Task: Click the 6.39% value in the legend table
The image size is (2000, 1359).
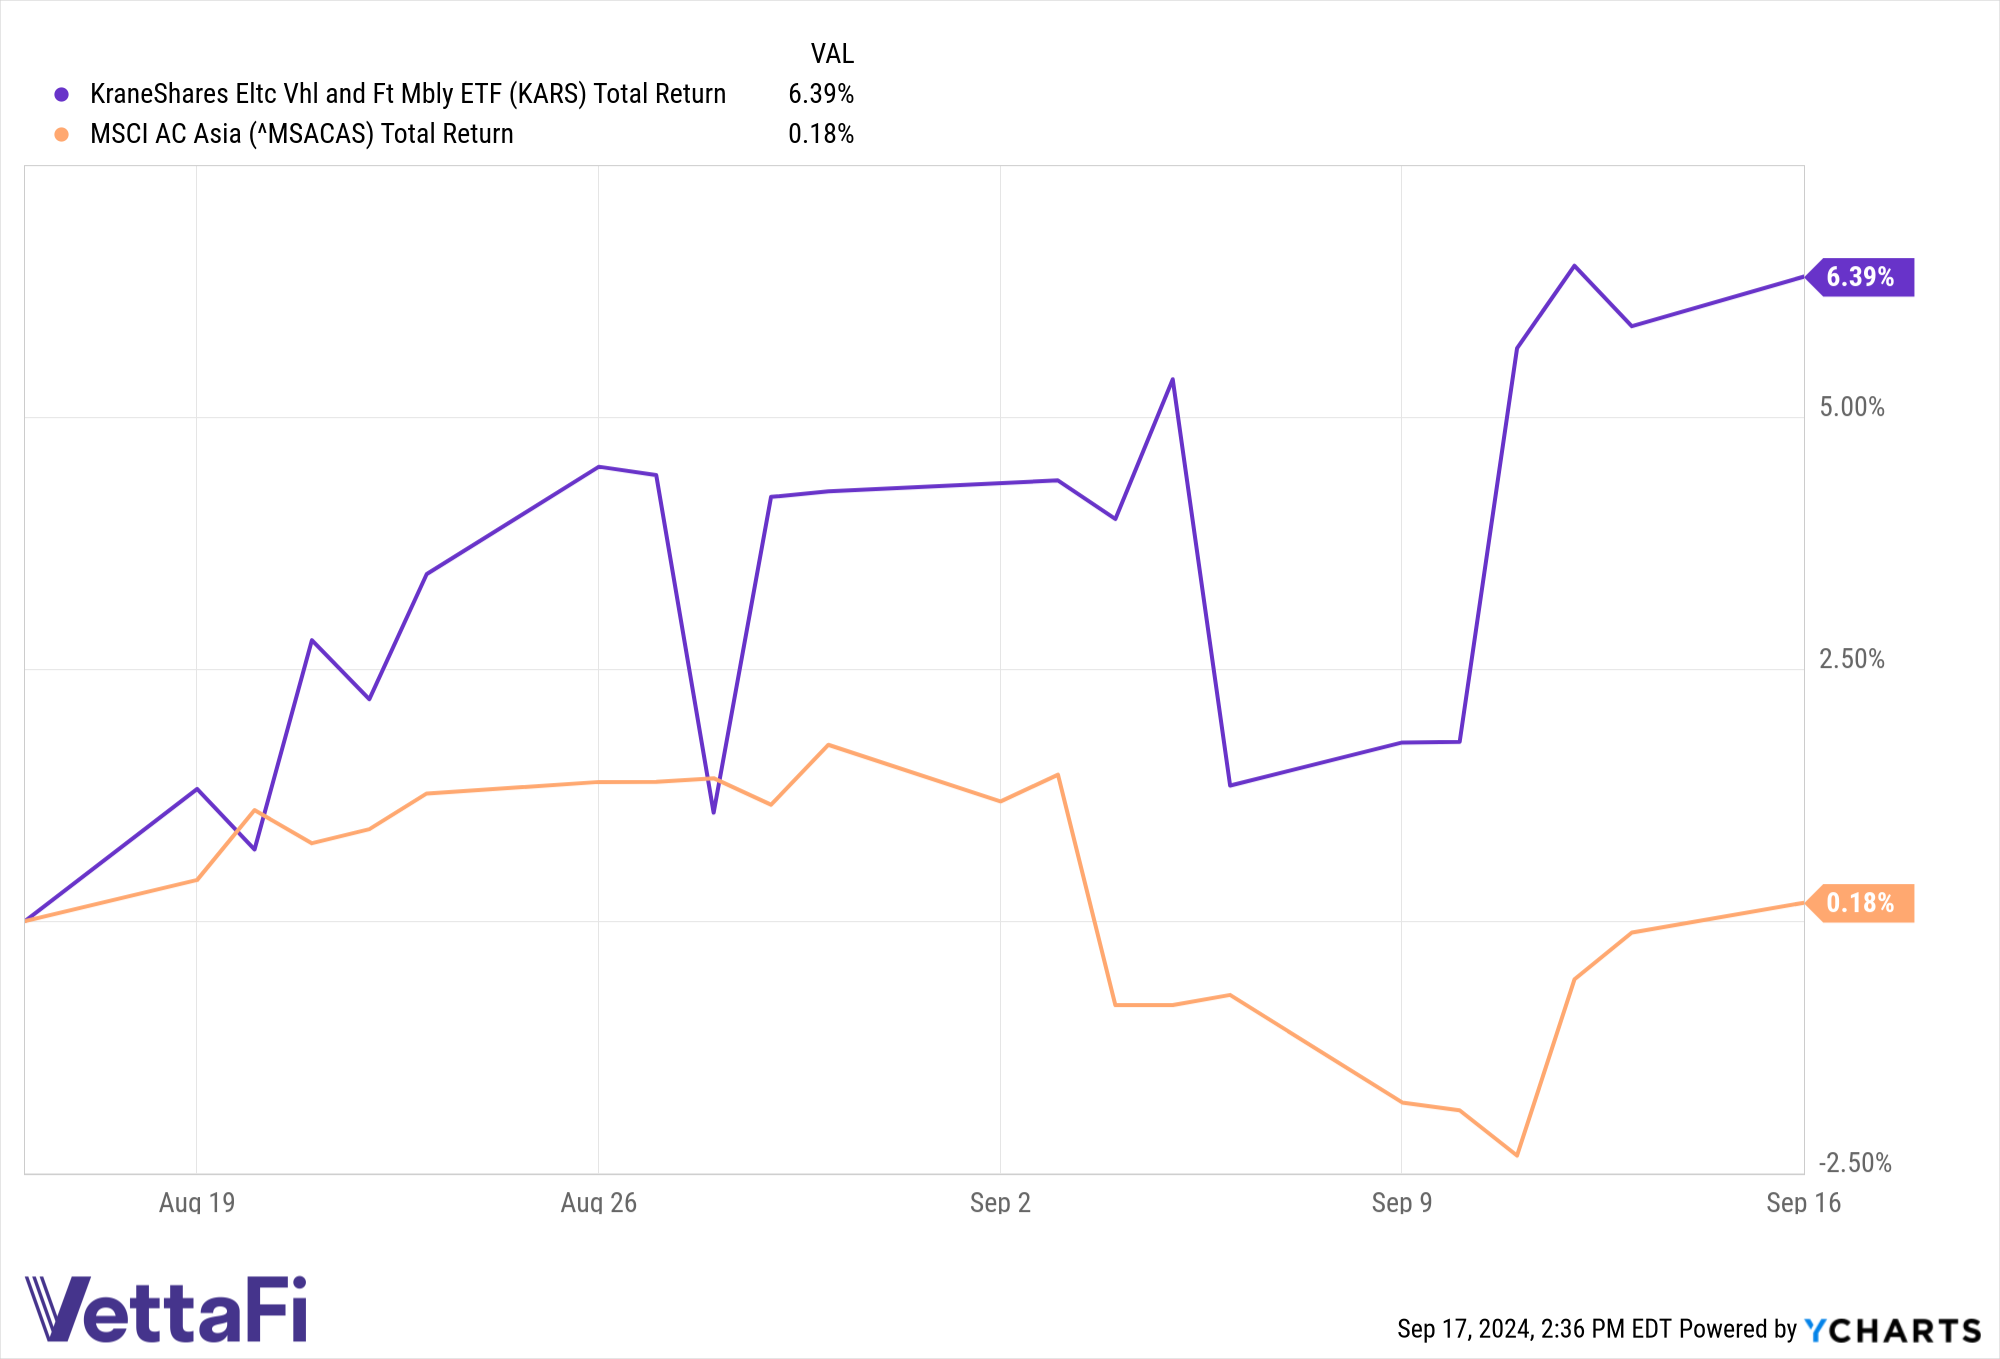Action: tap(821, 94)
